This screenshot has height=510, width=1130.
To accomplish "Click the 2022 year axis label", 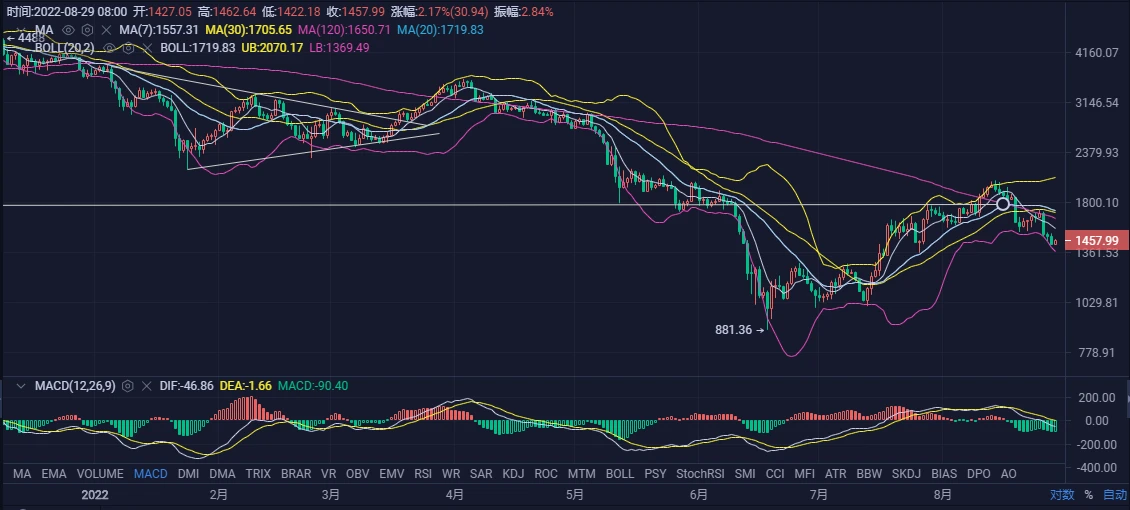I will pos(94,495).
